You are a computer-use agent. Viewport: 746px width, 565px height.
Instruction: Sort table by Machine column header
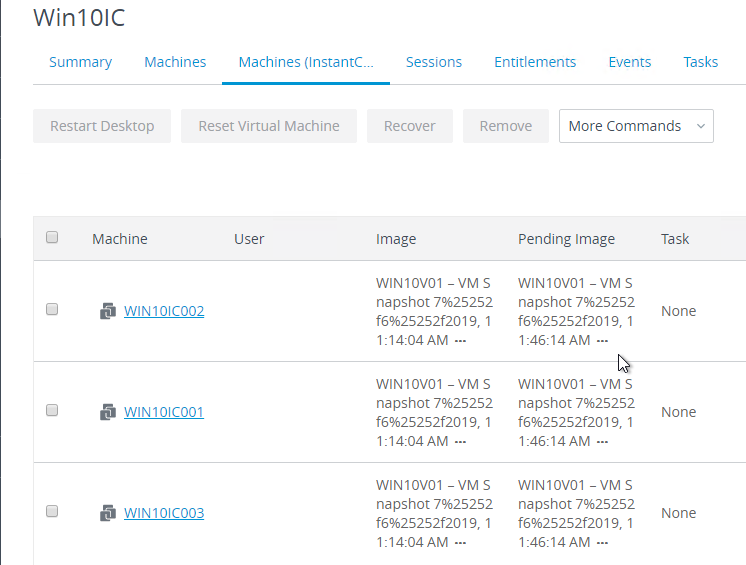click(x=120, y=239)
